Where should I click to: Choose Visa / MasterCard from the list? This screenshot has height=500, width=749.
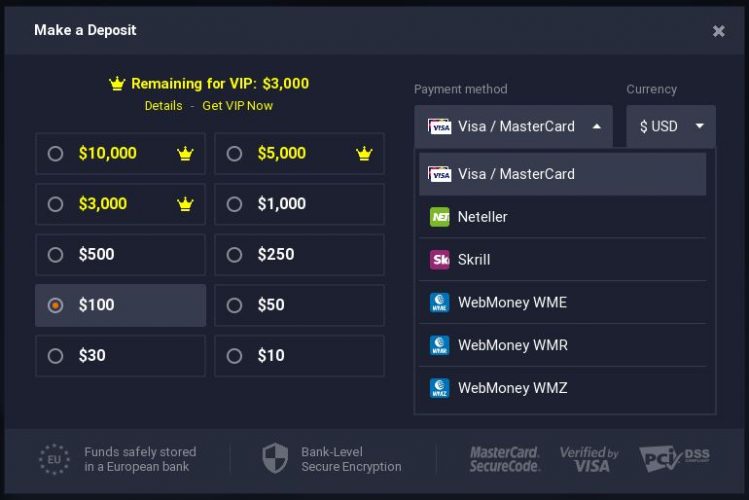tap(562, 174)
